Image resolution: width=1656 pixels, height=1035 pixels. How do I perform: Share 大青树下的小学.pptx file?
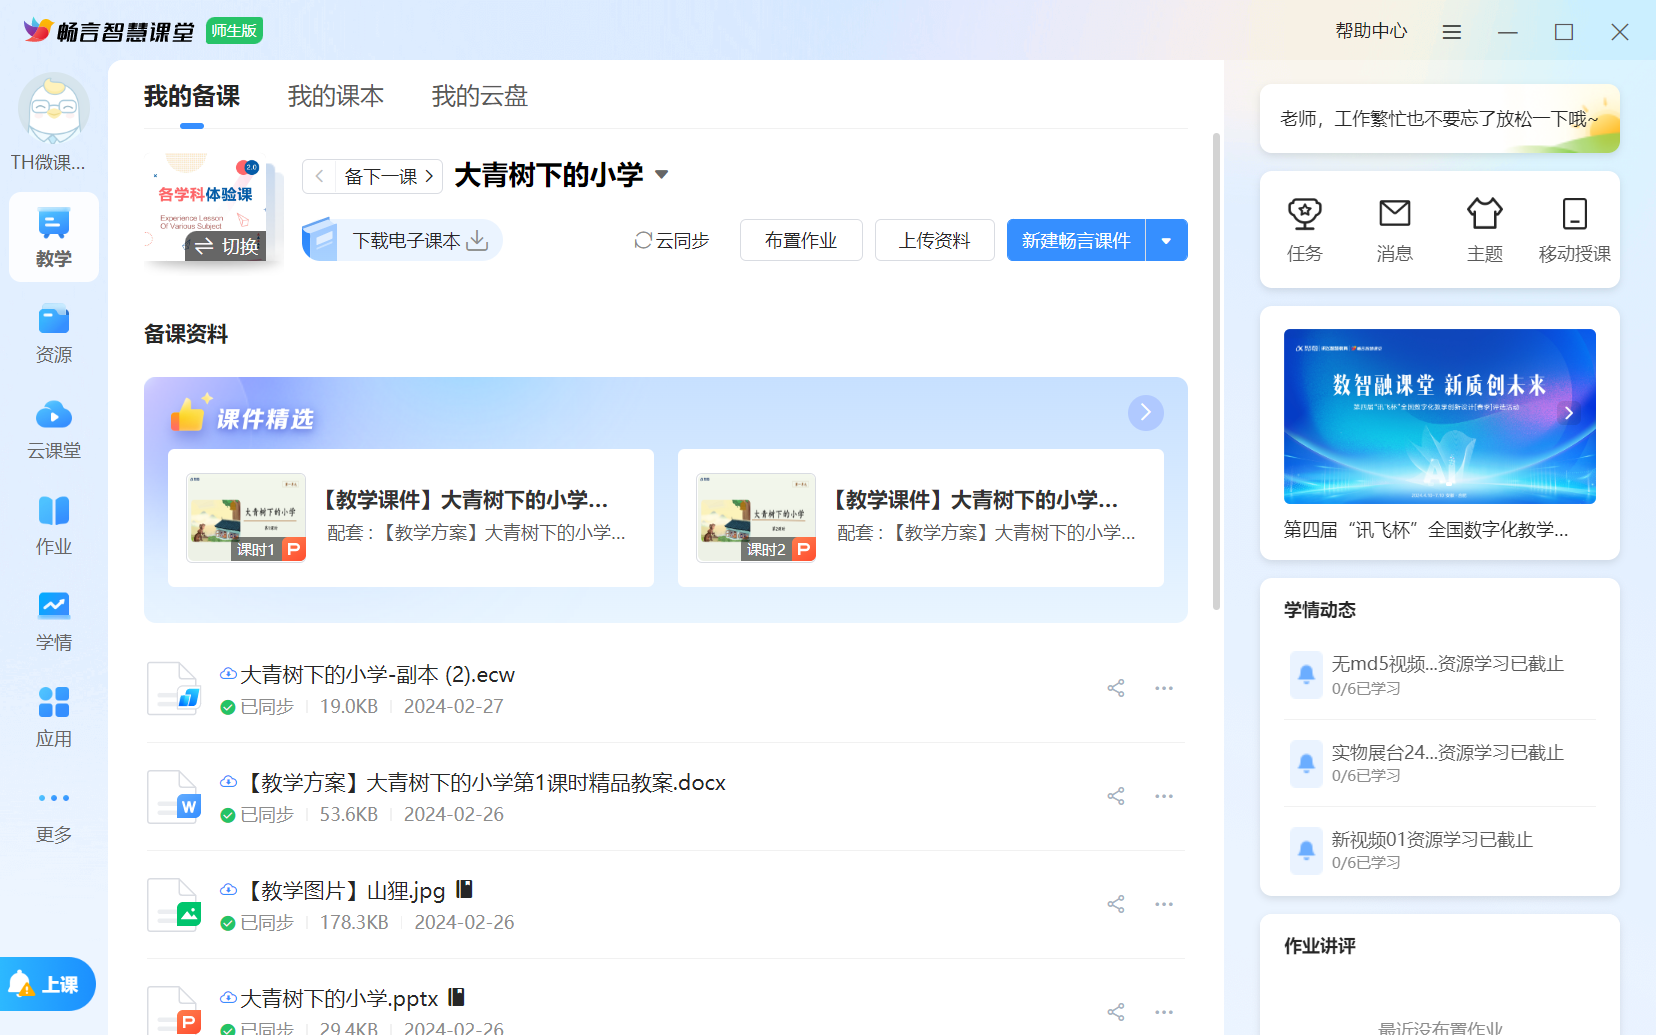click(x=1116, y=1012)
